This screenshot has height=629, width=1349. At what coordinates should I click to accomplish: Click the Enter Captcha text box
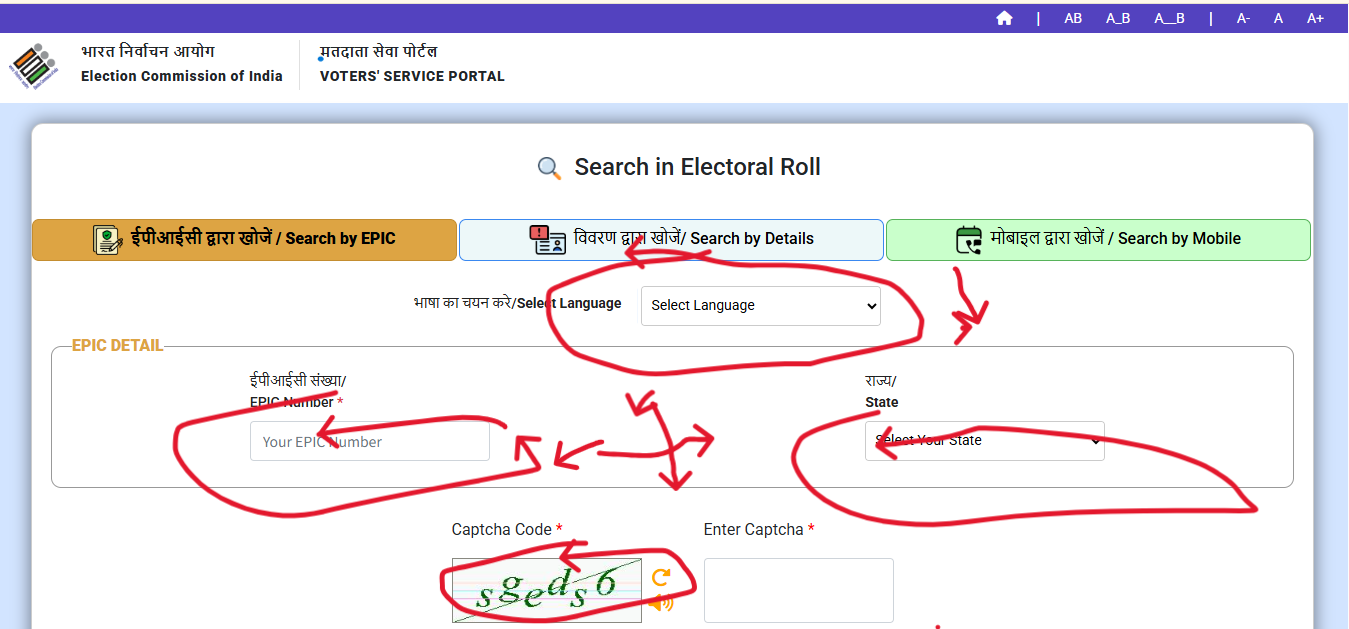point(798,590)
